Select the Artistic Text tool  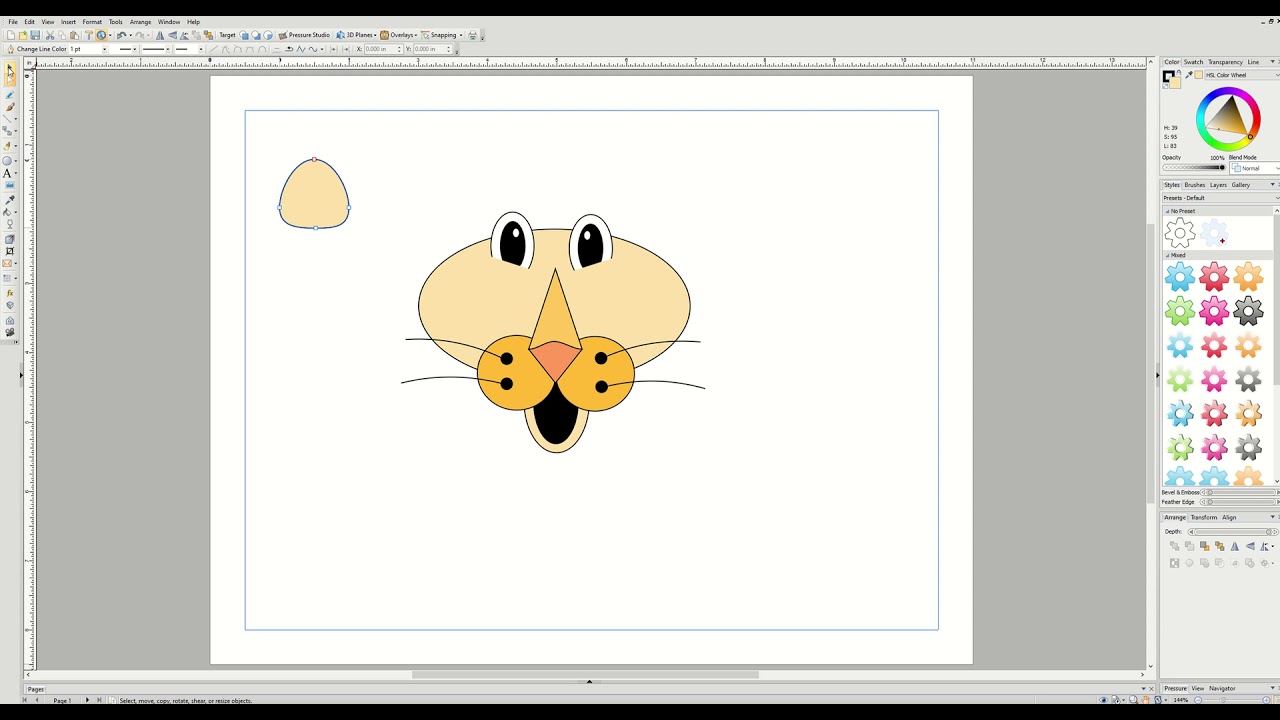tap(8, 173)
